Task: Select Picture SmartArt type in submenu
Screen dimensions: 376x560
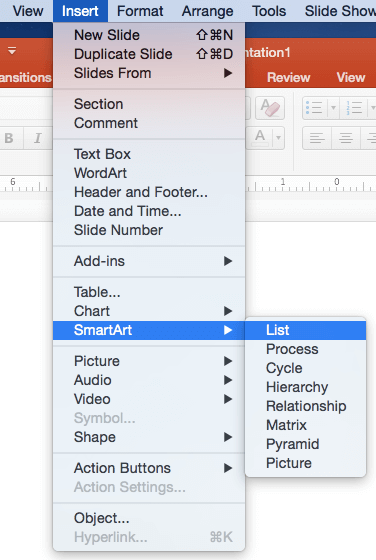Action: [306, 463]
